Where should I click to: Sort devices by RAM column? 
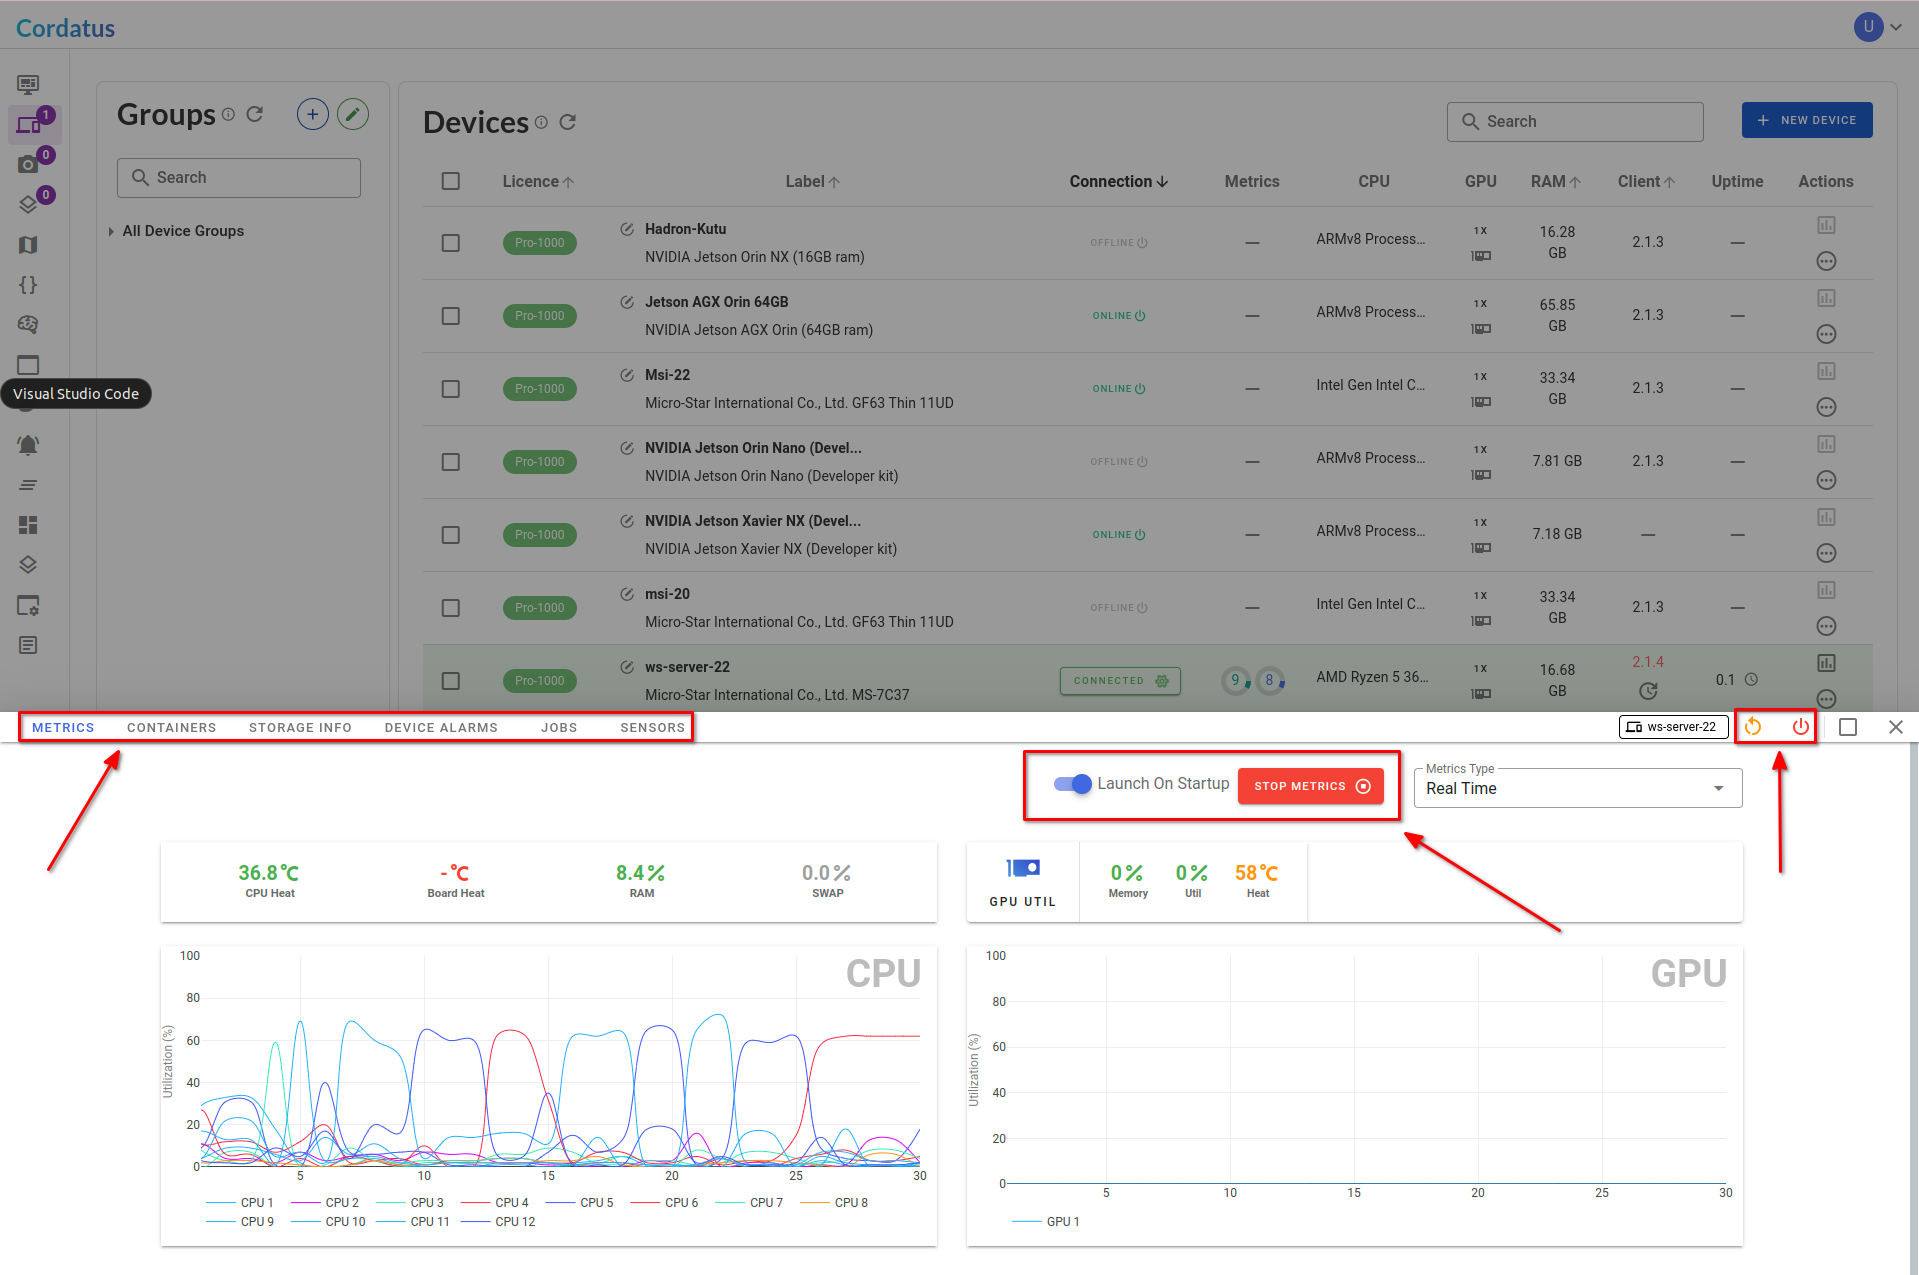[1555, 181]
